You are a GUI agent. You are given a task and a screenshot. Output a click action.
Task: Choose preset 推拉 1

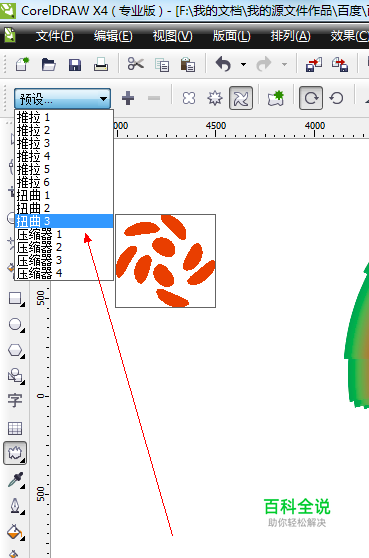tap(64, 117)
